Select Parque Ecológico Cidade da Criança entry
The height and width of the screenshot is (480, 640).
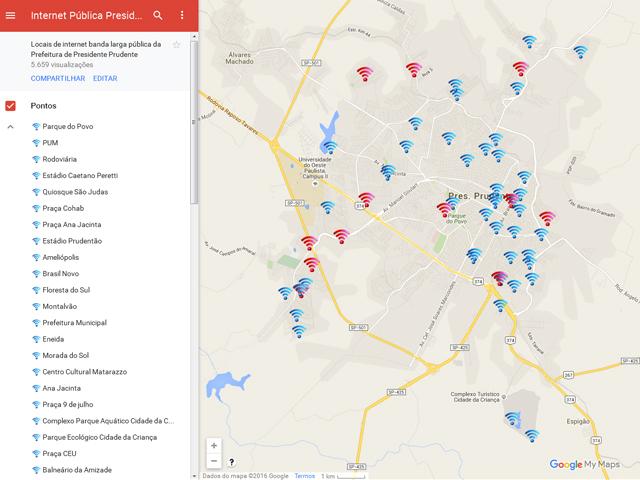click(x=100, y=437)
